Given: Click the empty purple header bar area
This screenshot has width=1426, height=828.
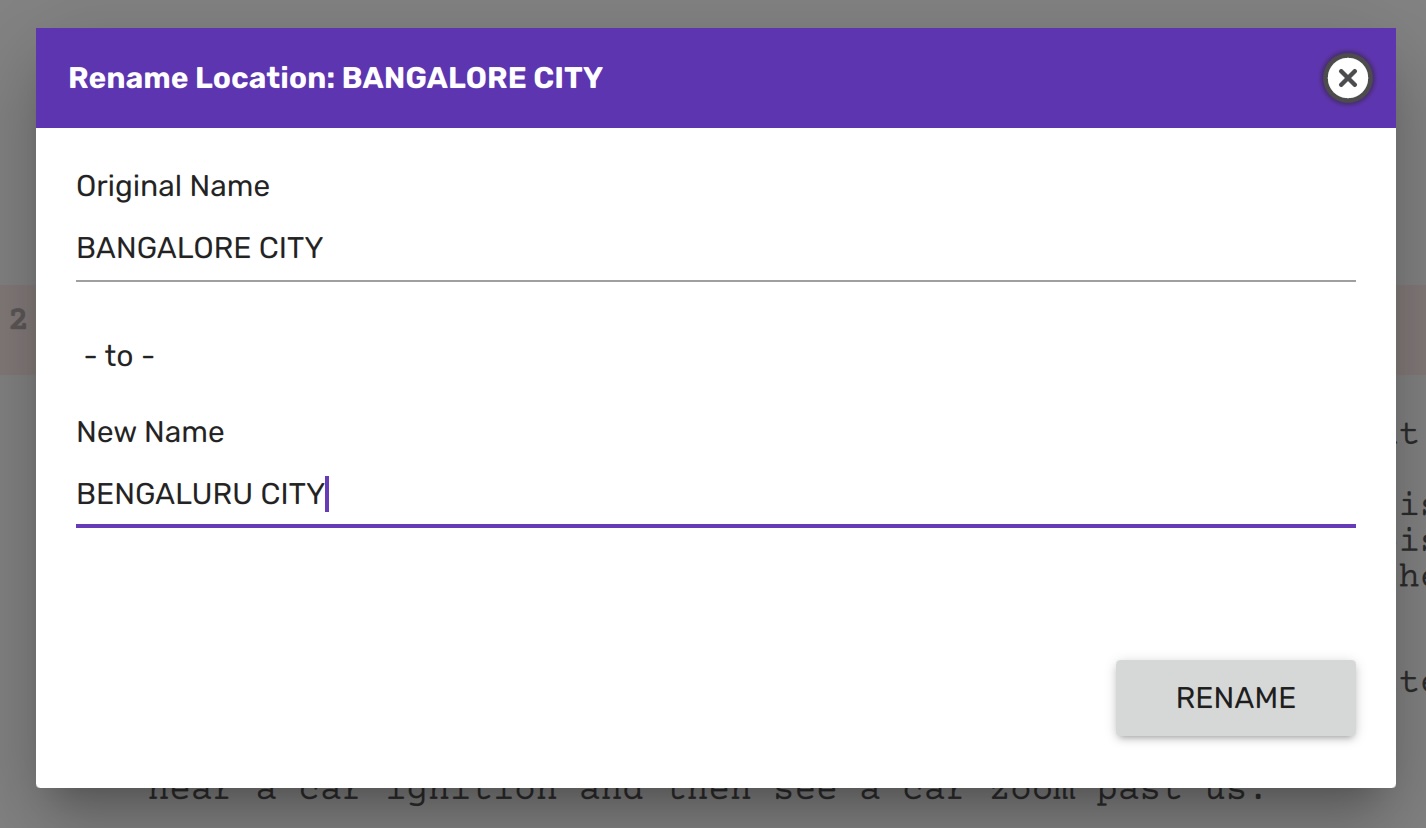Looking at the screenshot, I should pyautogui.click(x=950, y=78).
